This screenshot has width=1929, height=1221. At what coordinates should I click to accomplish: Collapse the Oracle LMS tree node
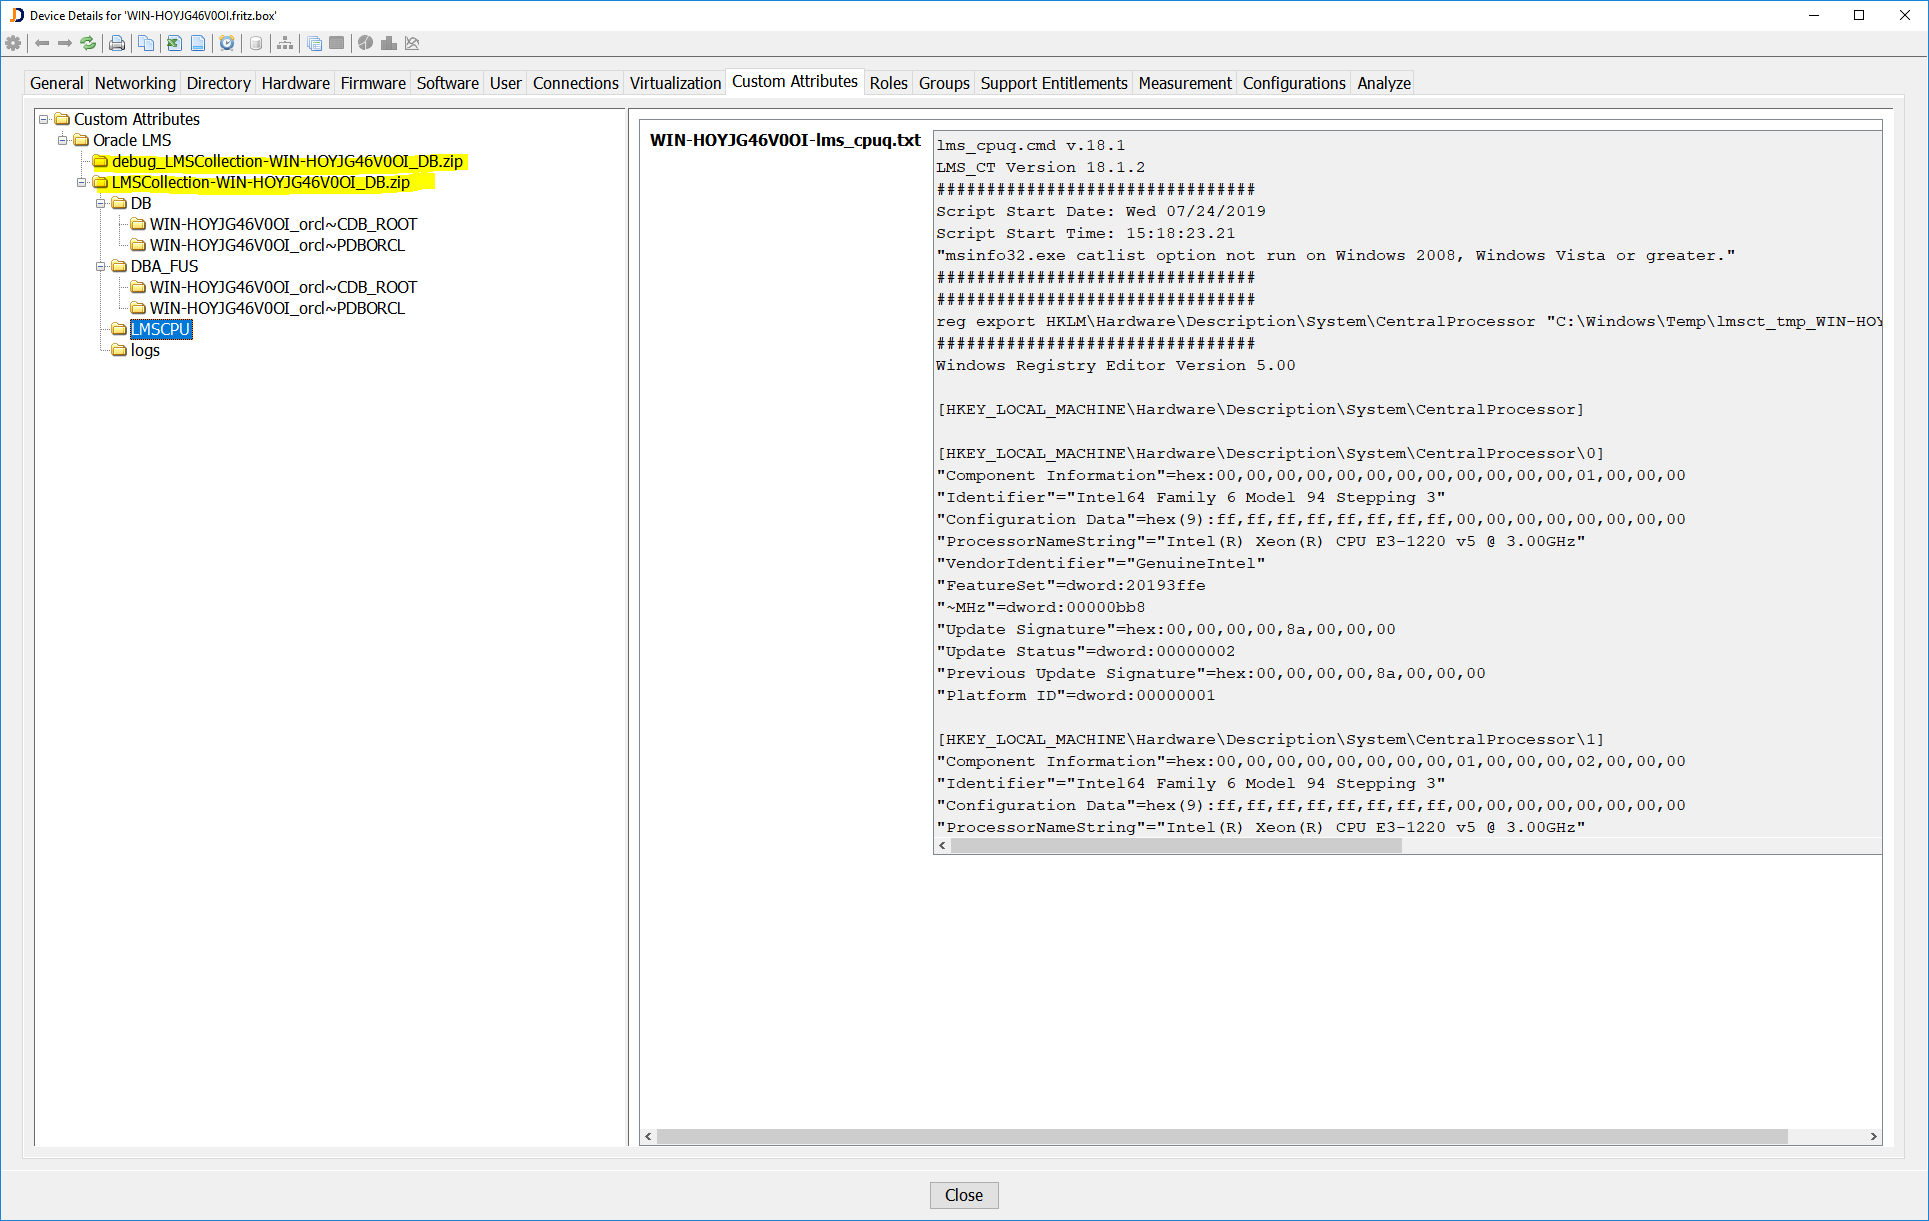click(x=63, y=140)
